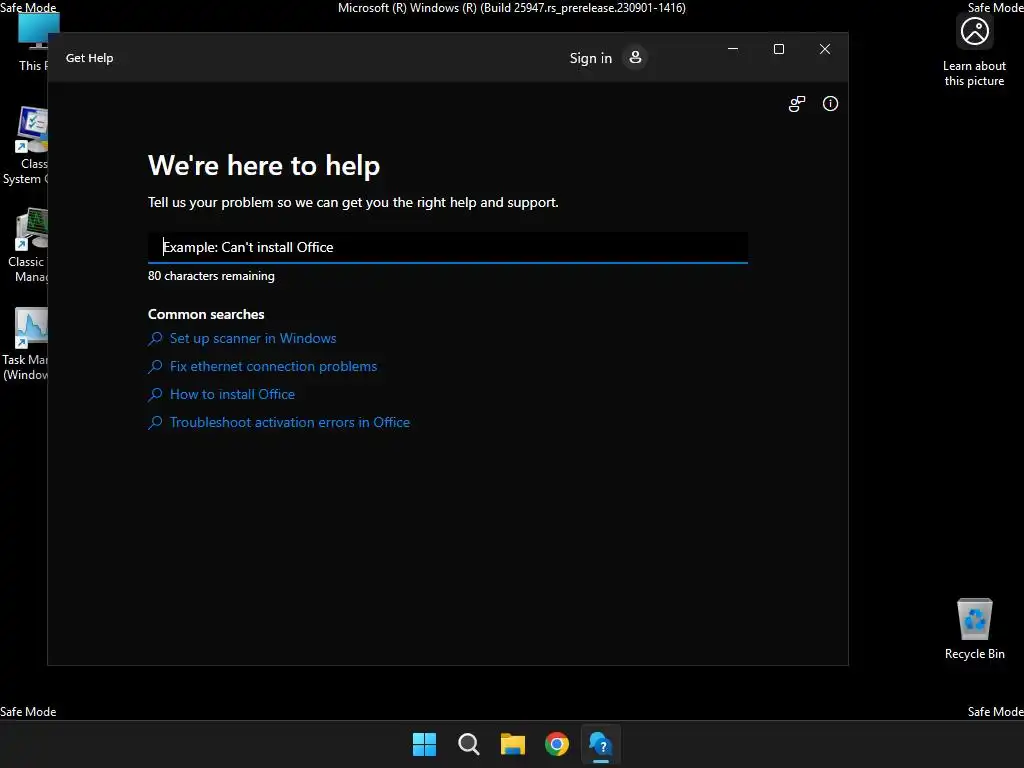Select Classic Manager desktop shortcut icon

coord(27,246)
